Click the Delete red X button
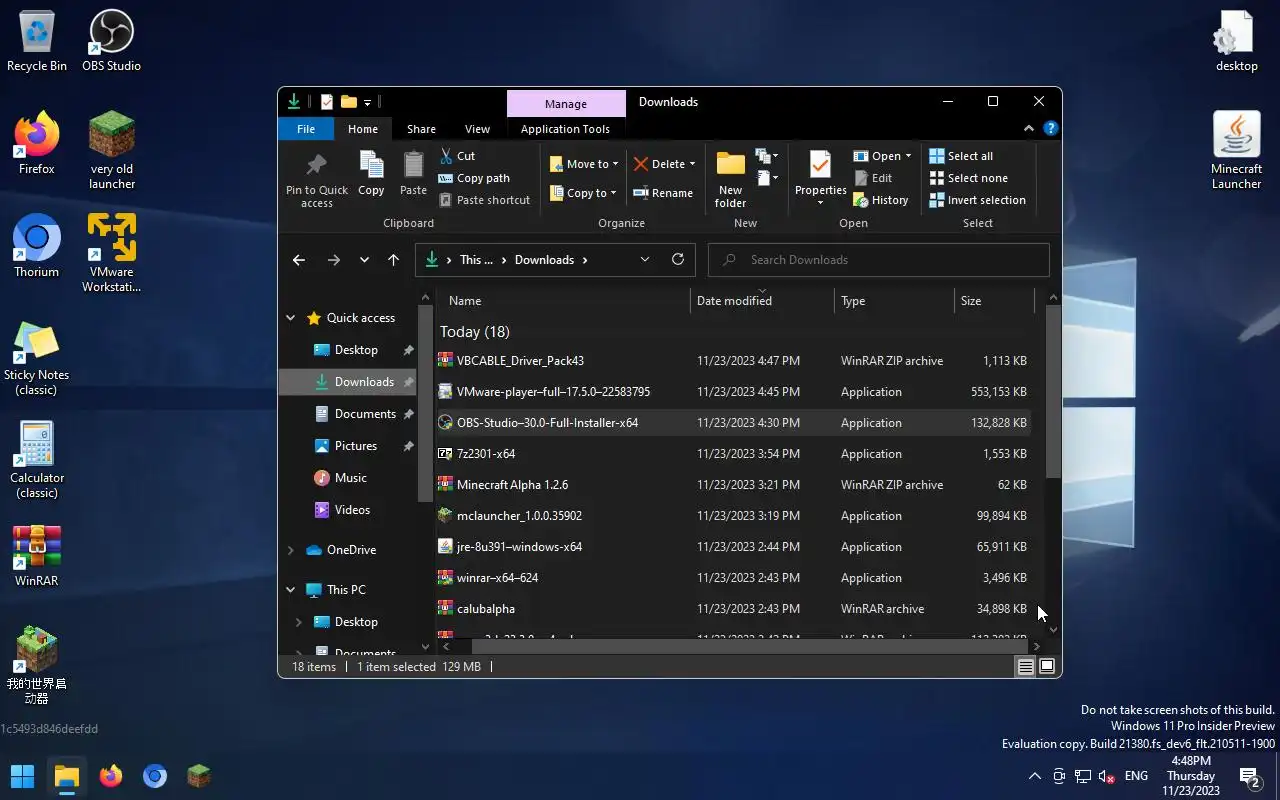 (659, 164)
